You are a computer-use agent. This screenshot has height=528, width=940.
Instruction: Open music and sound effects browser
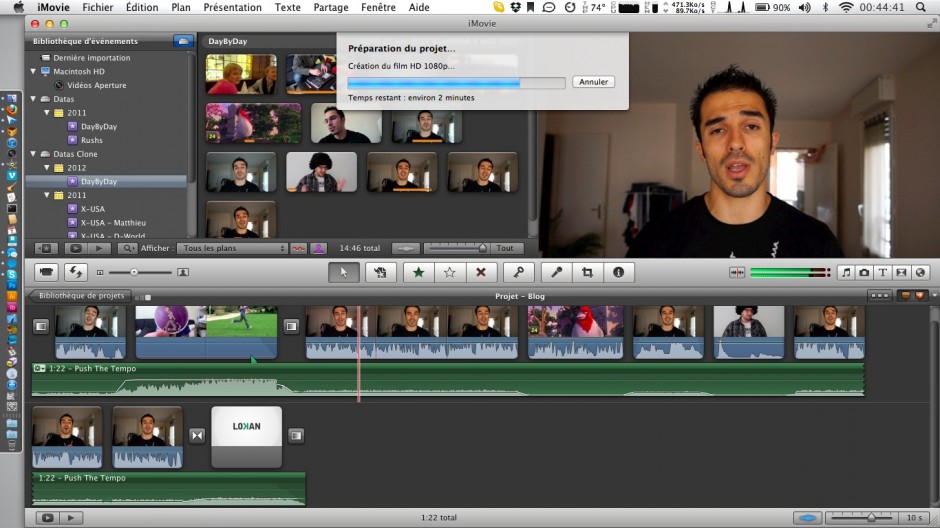[x=845, y=273]
